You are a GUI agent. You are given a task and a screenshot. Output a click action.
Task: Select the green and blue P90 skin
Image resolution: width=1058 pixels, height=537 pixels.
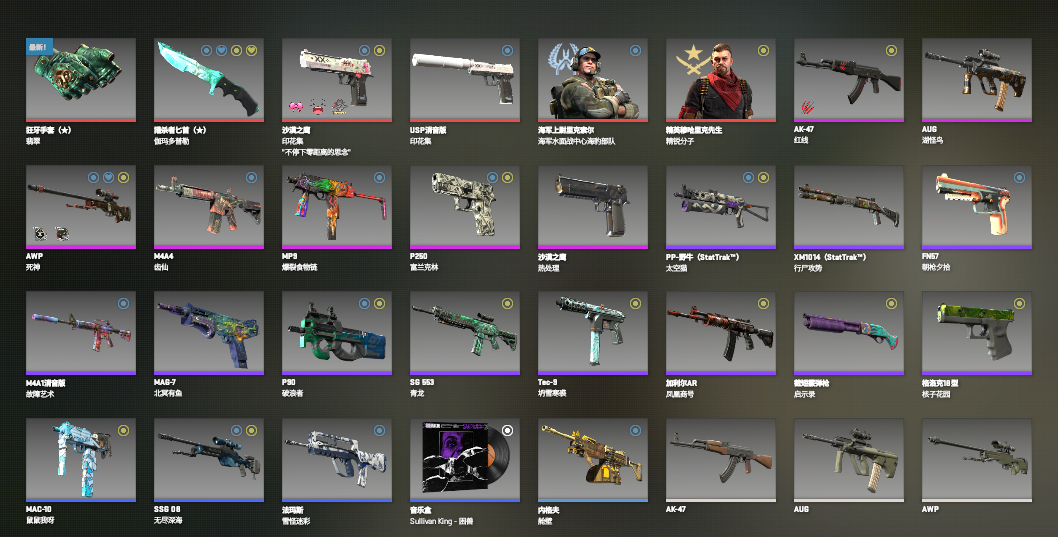337,333
